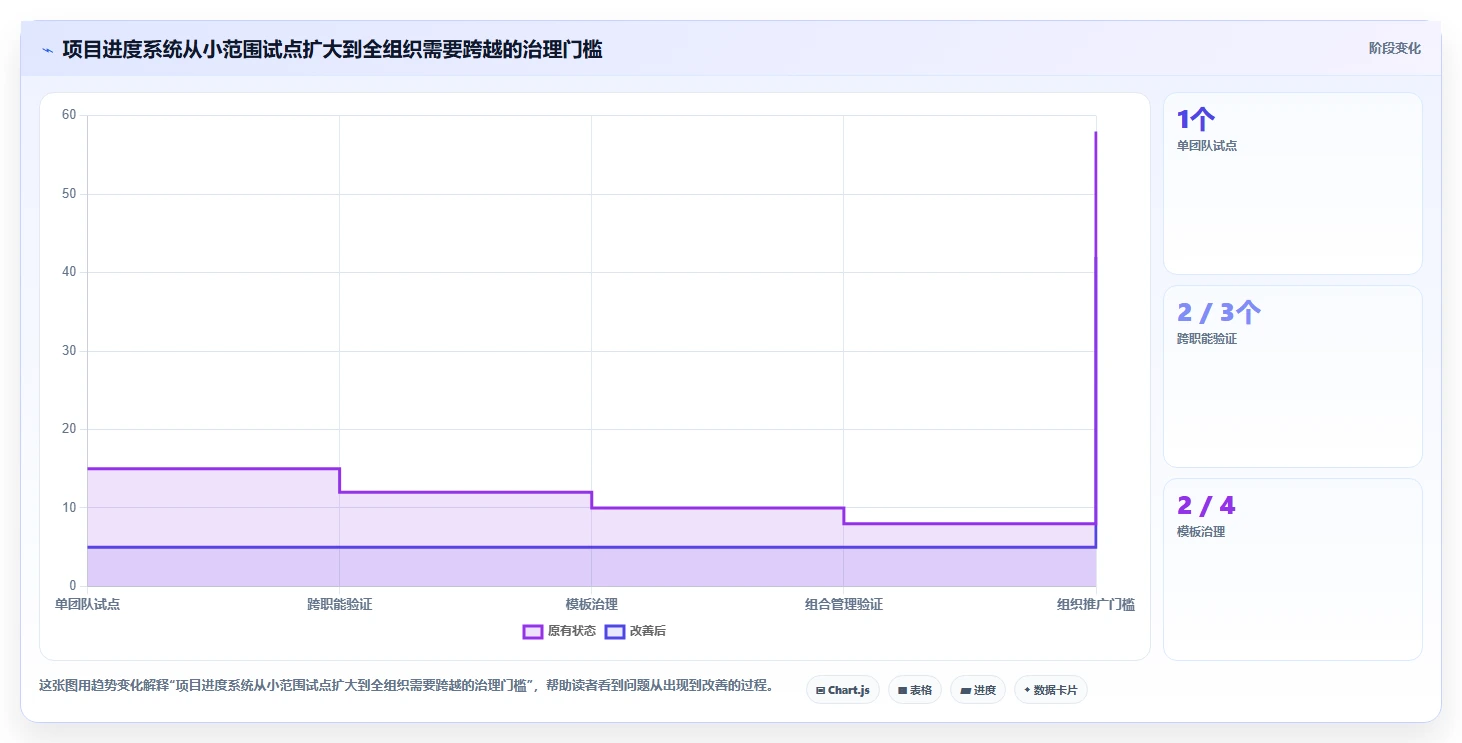Click the 跨职能验证 x-axis label

coord(339,604)
